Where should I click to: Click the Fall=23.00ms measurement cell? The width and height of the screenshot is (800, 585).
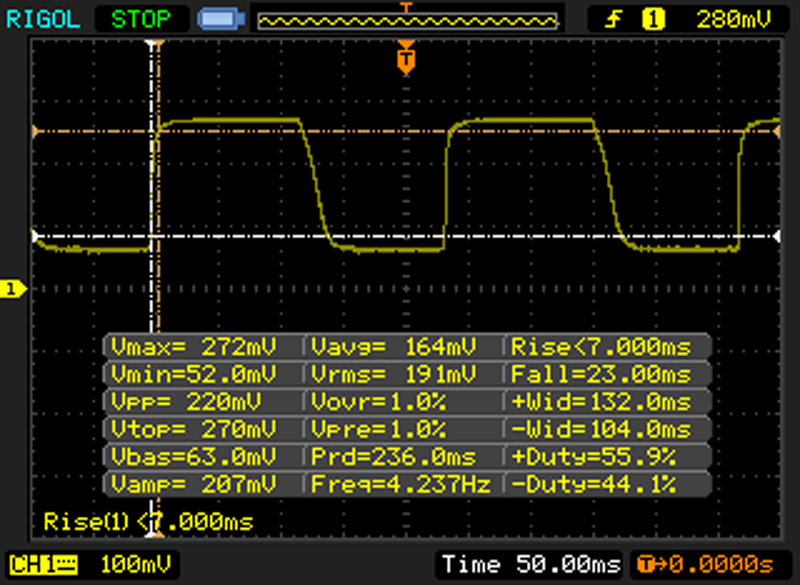(609, 375)
